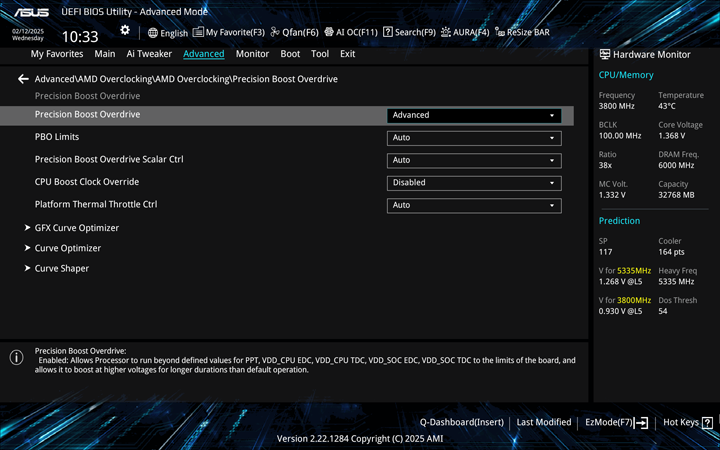Switch to the Monitor tab
The image size is (720, 450).
252,54
